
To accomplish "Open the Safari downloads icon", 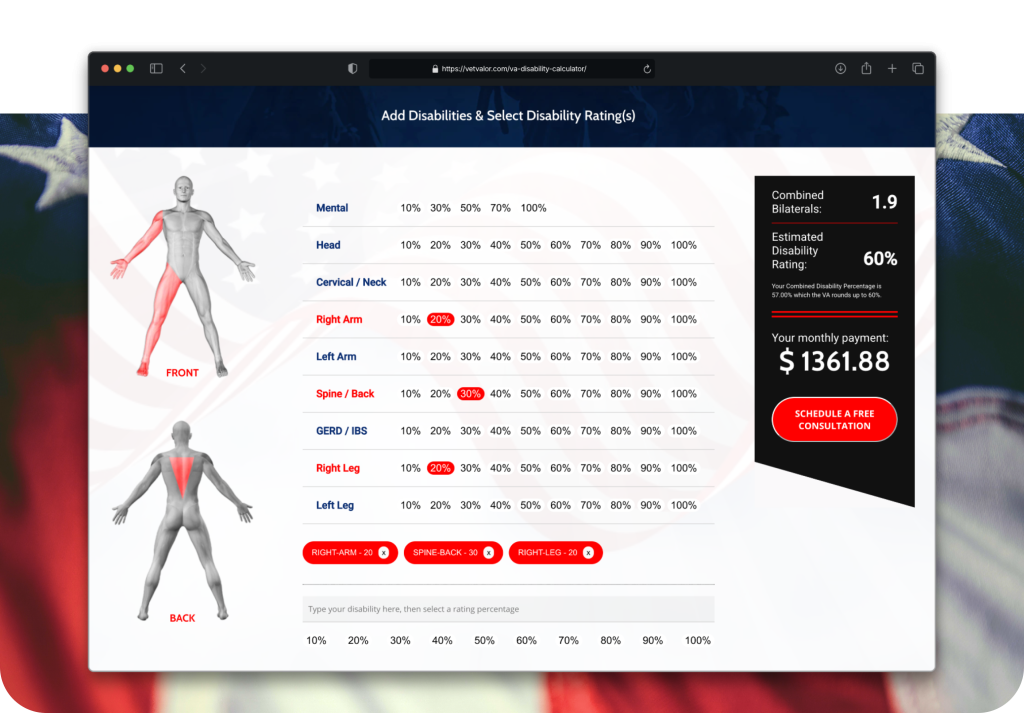I will (x=840, y=69).
